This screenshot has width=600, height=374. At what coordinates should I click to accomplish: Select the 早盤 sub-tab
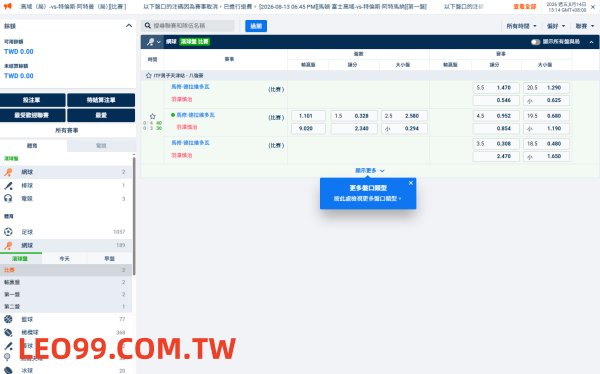(x=109, y=259)
